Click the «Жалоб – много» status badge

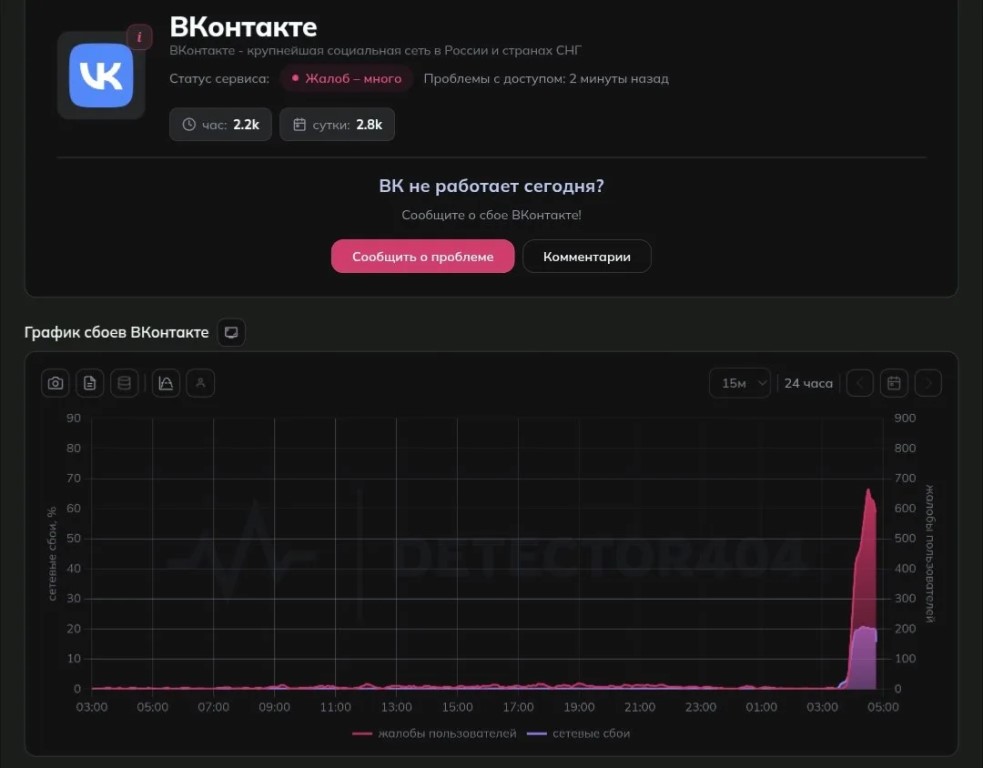[x=347, y=78]
